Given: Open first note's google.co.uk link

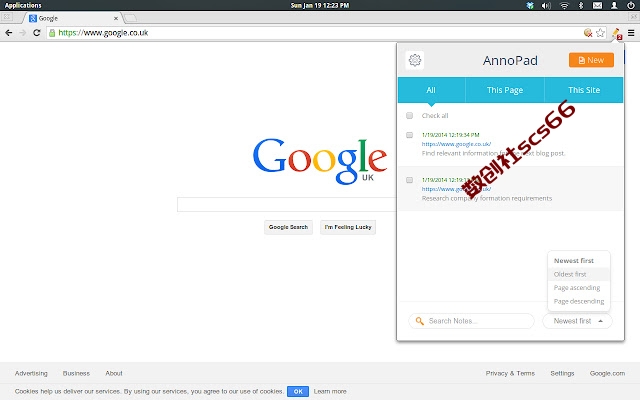Looking at the screenshot, I should tap(456, 144).
